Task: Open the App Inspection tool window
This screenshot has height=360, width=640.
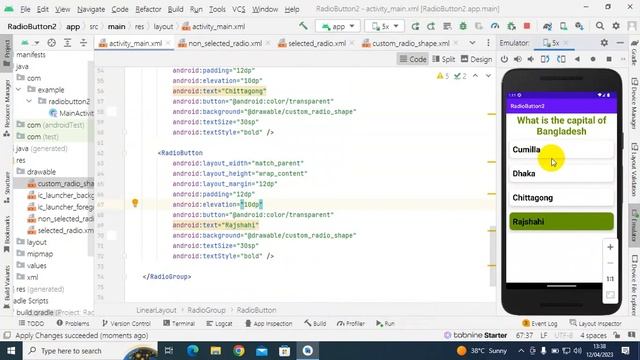Action: point(269,323)
